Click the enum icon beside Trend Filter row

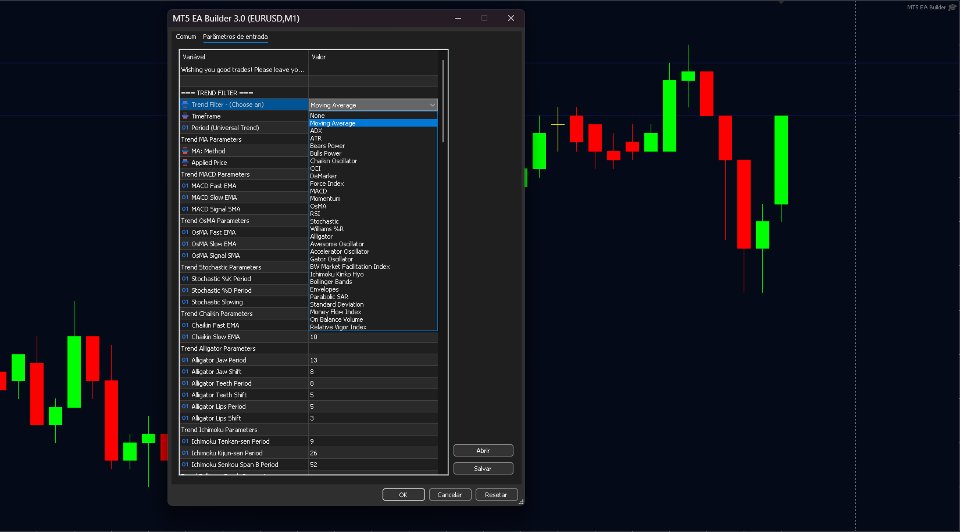(185, 105)
